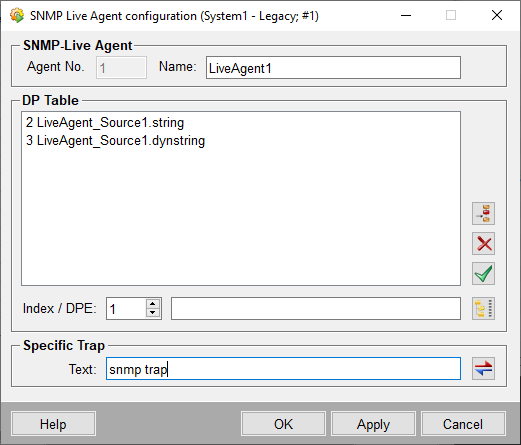Viewport: 521px width, 445px height.
Task: Click the empty DPE text field
Action: click(x=316, y=309)
